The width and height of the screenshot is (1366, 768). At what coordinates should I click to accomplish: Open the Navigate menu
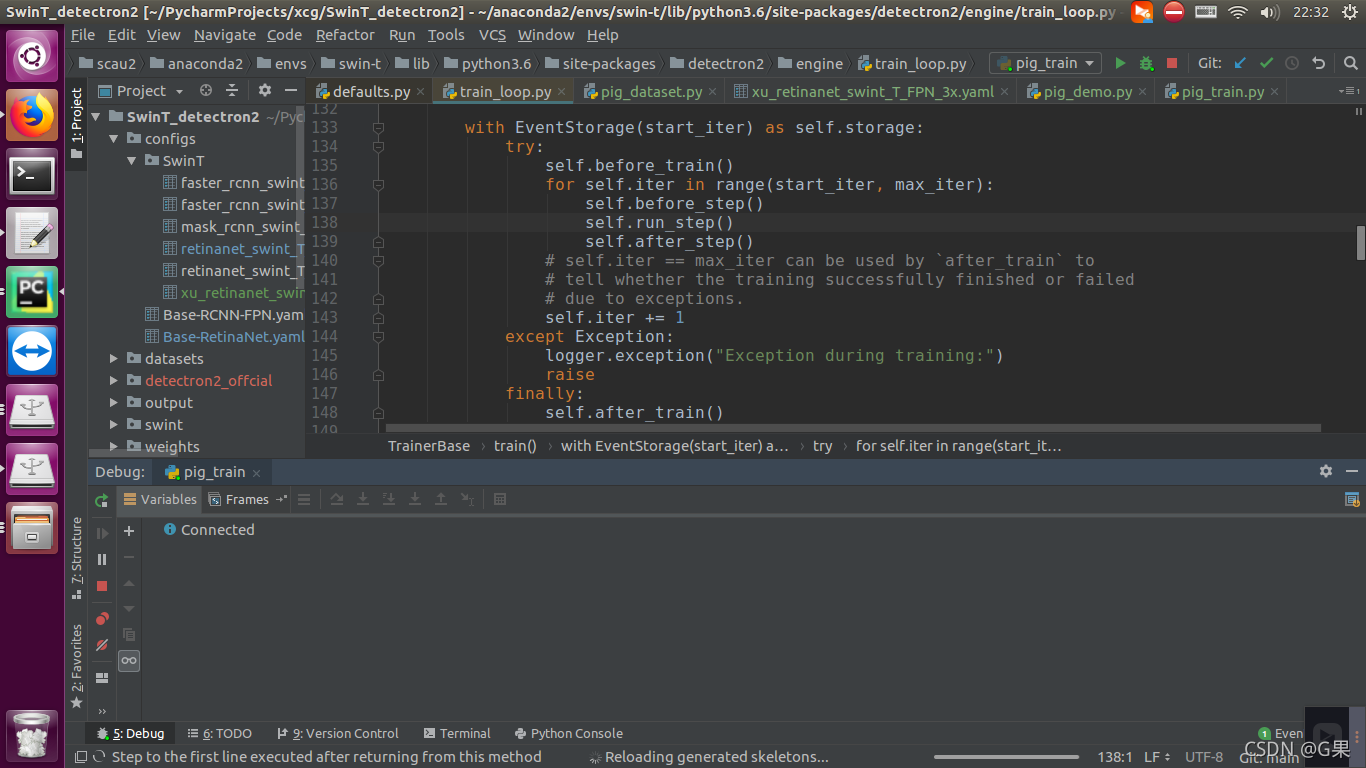pyautogui.click(x=225, y=34)
